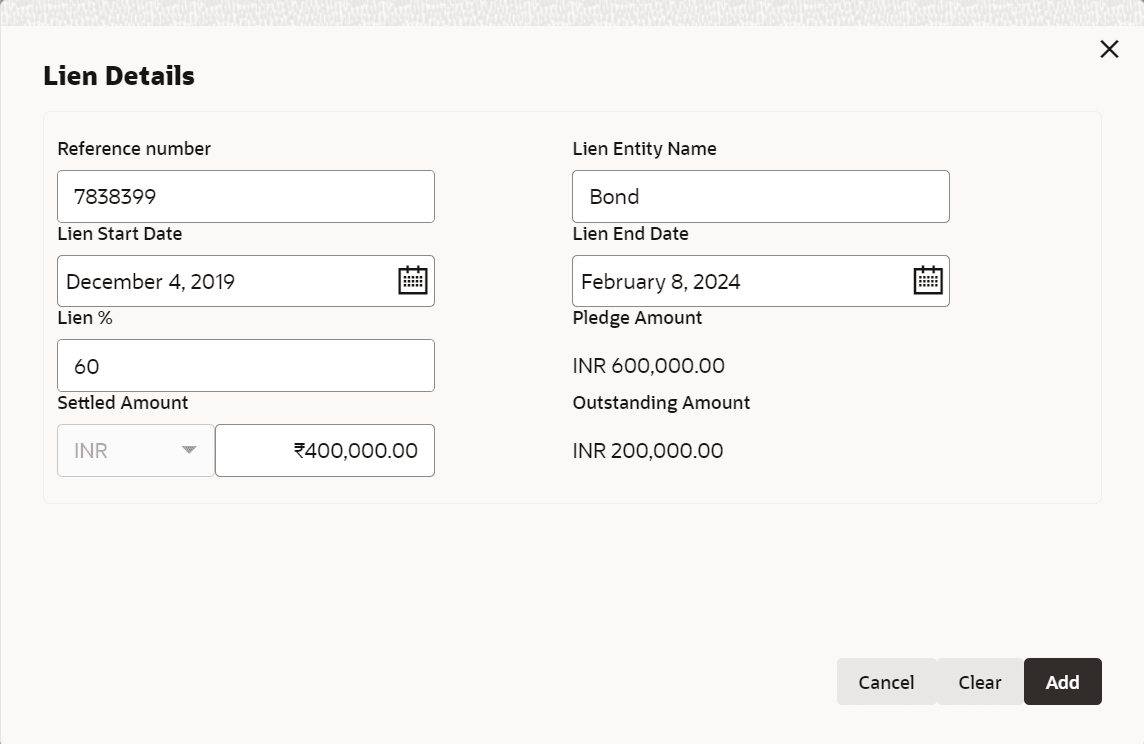This screenshot has width=1144, height=744.
Task: Click the Lien Start Date field
Action: (x=246, y=281)
